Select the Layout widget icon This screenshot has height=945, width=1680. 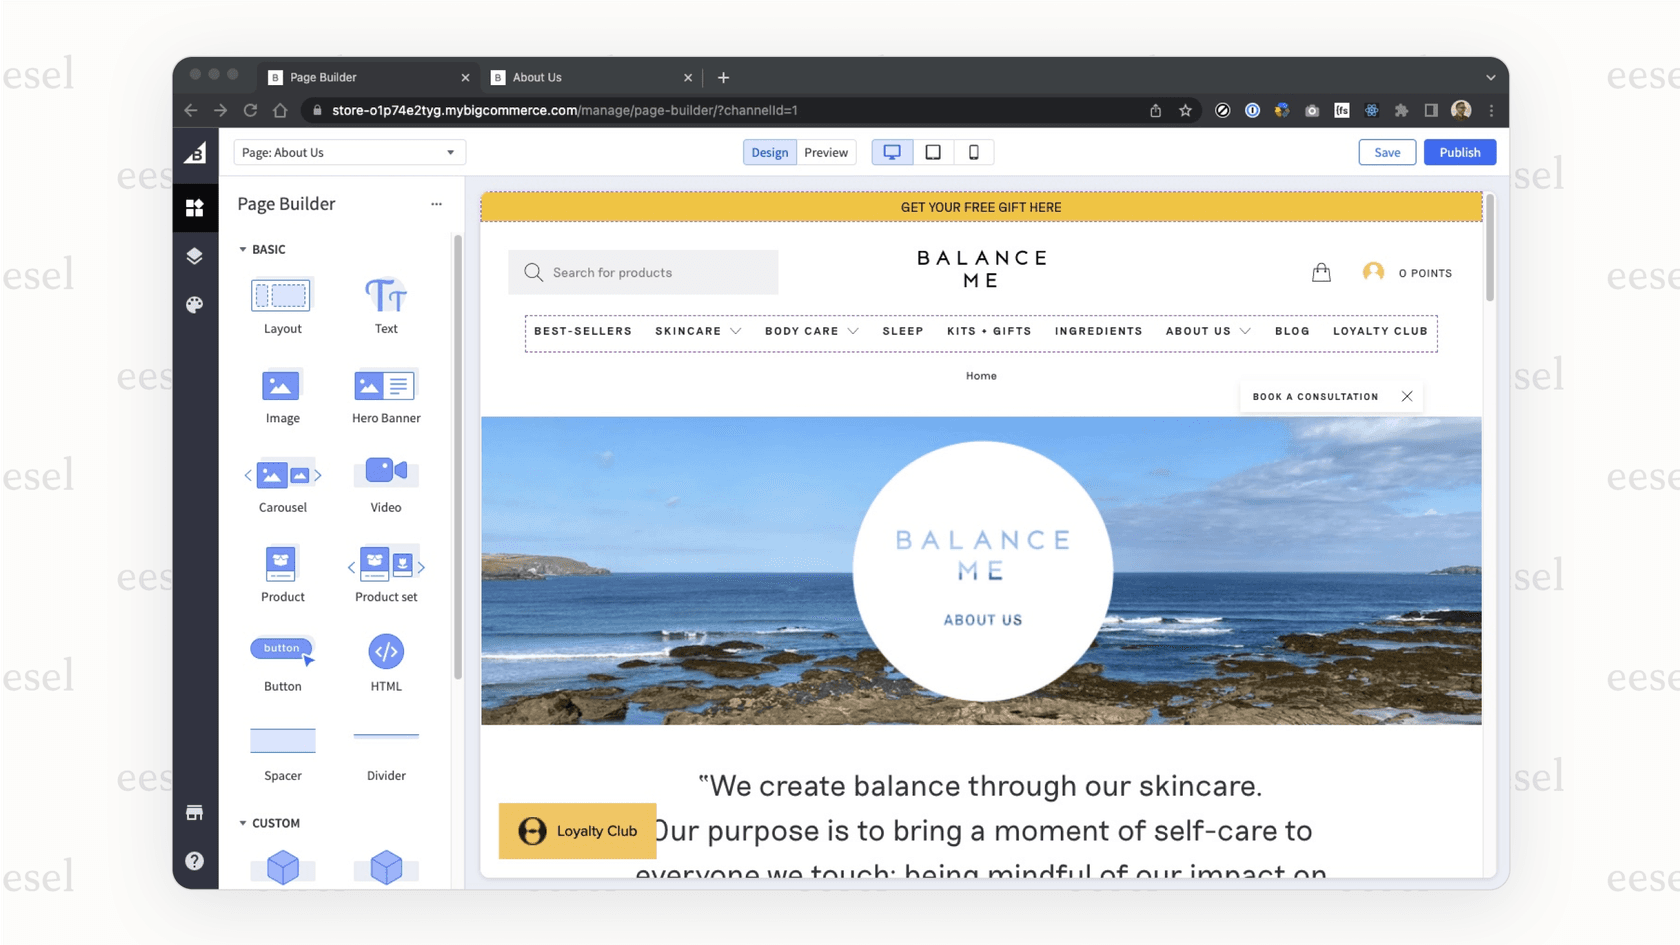click(x=281, y=294)
